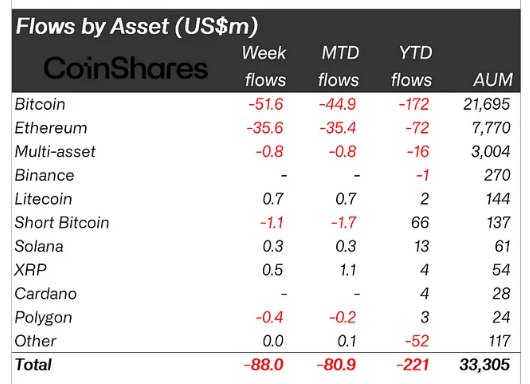Select the YTD flows column header
Image resolution: width=530 pixels, height=384 pixels.
coord(412,67)
